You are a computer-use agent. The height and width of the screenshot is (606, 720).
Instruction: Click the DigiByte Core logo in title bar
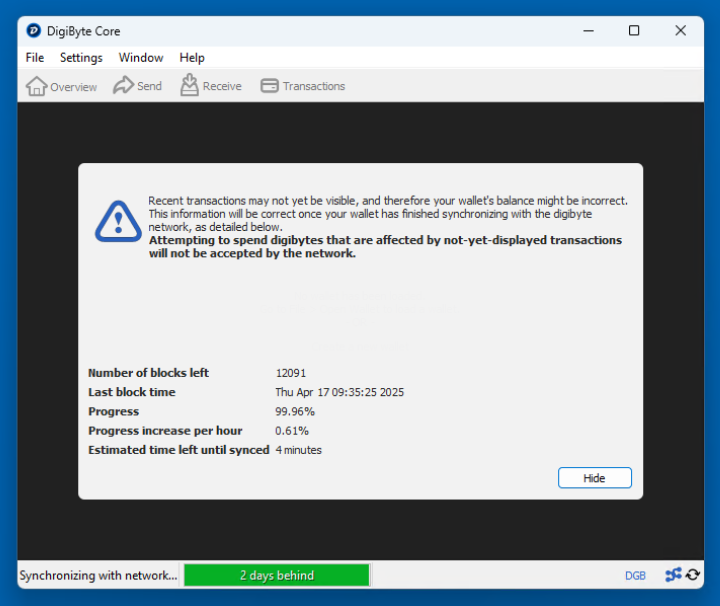coord(34,31)
